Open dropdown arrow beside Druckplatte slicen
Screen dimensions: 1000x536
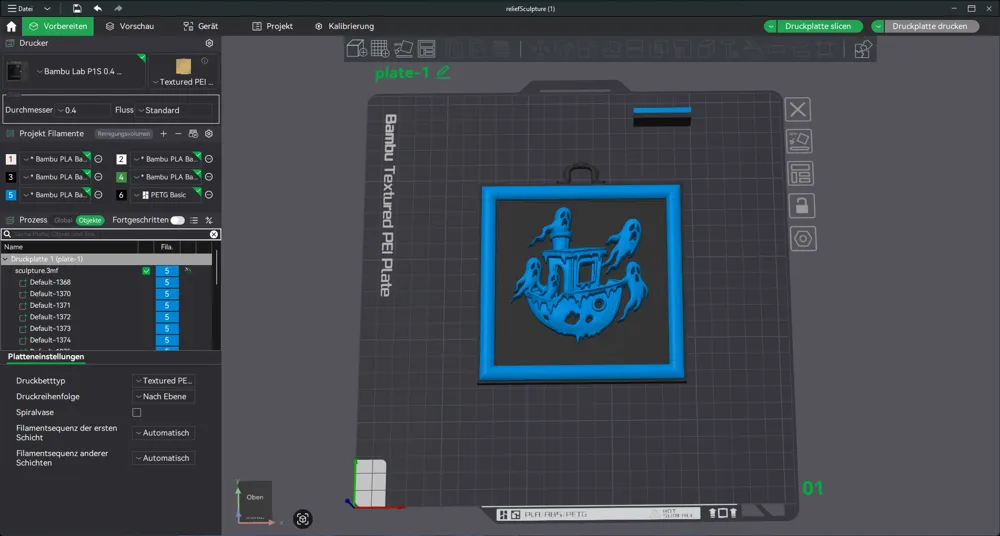point(771,26)
